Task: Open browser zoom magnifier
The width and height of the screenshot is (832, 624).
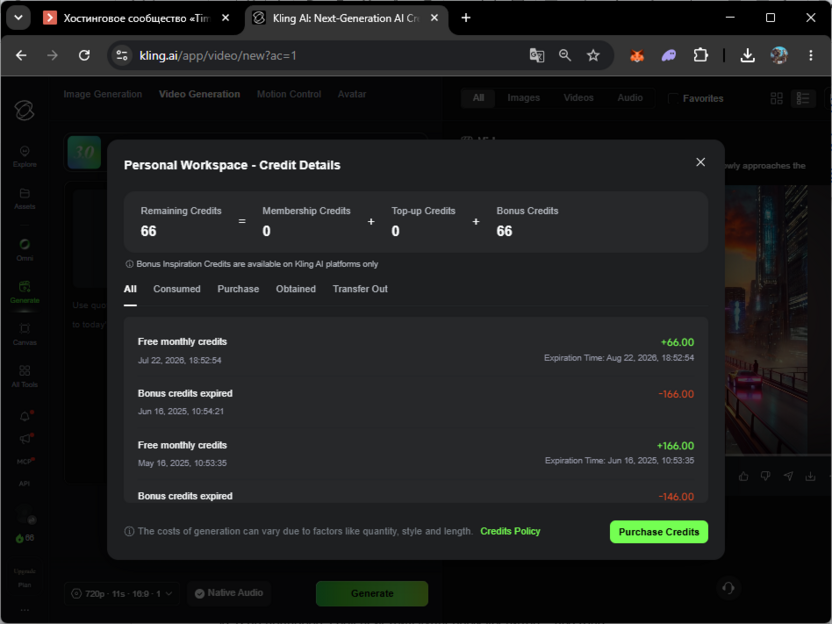Action: (565, 55)
